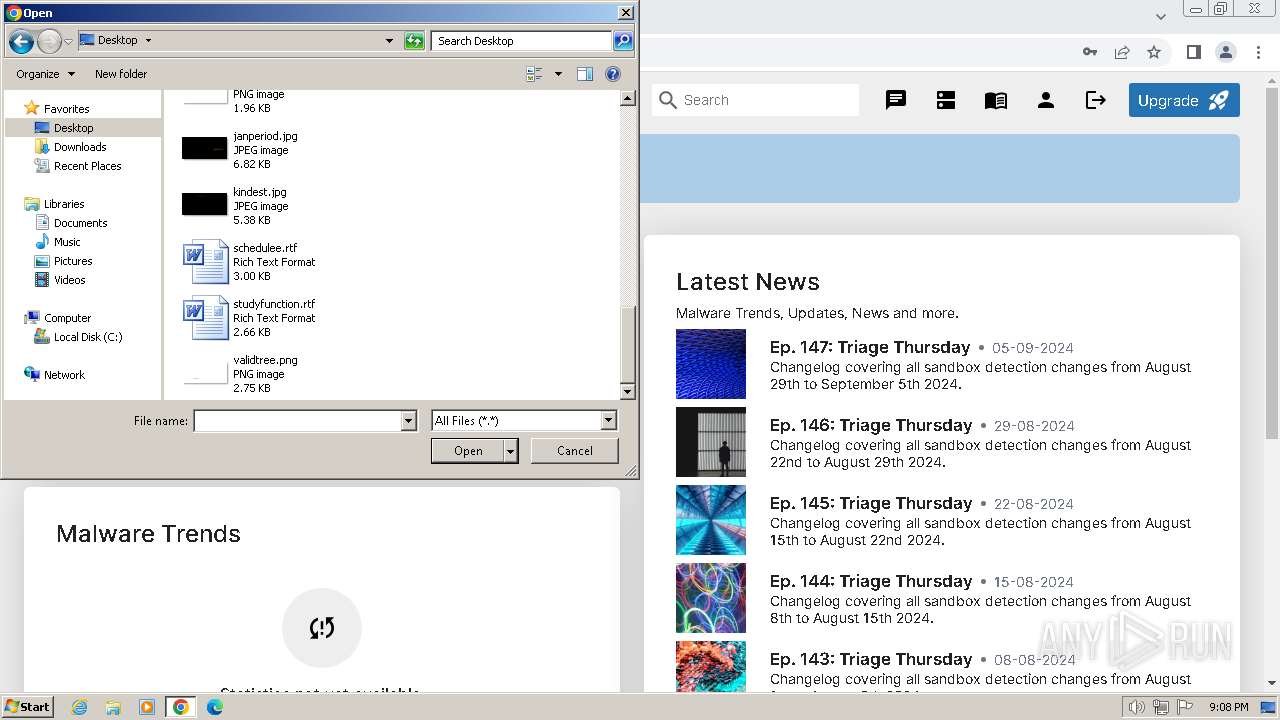Open File Explorer from taskbar

(113, 707)
